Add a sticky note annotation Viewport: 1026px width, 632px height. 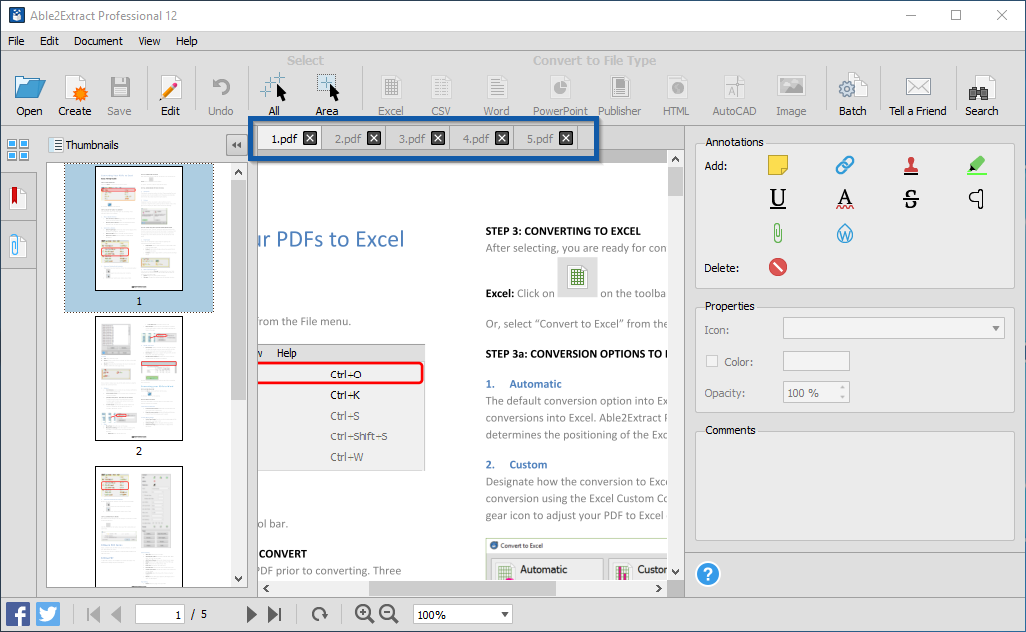point(777,165)
